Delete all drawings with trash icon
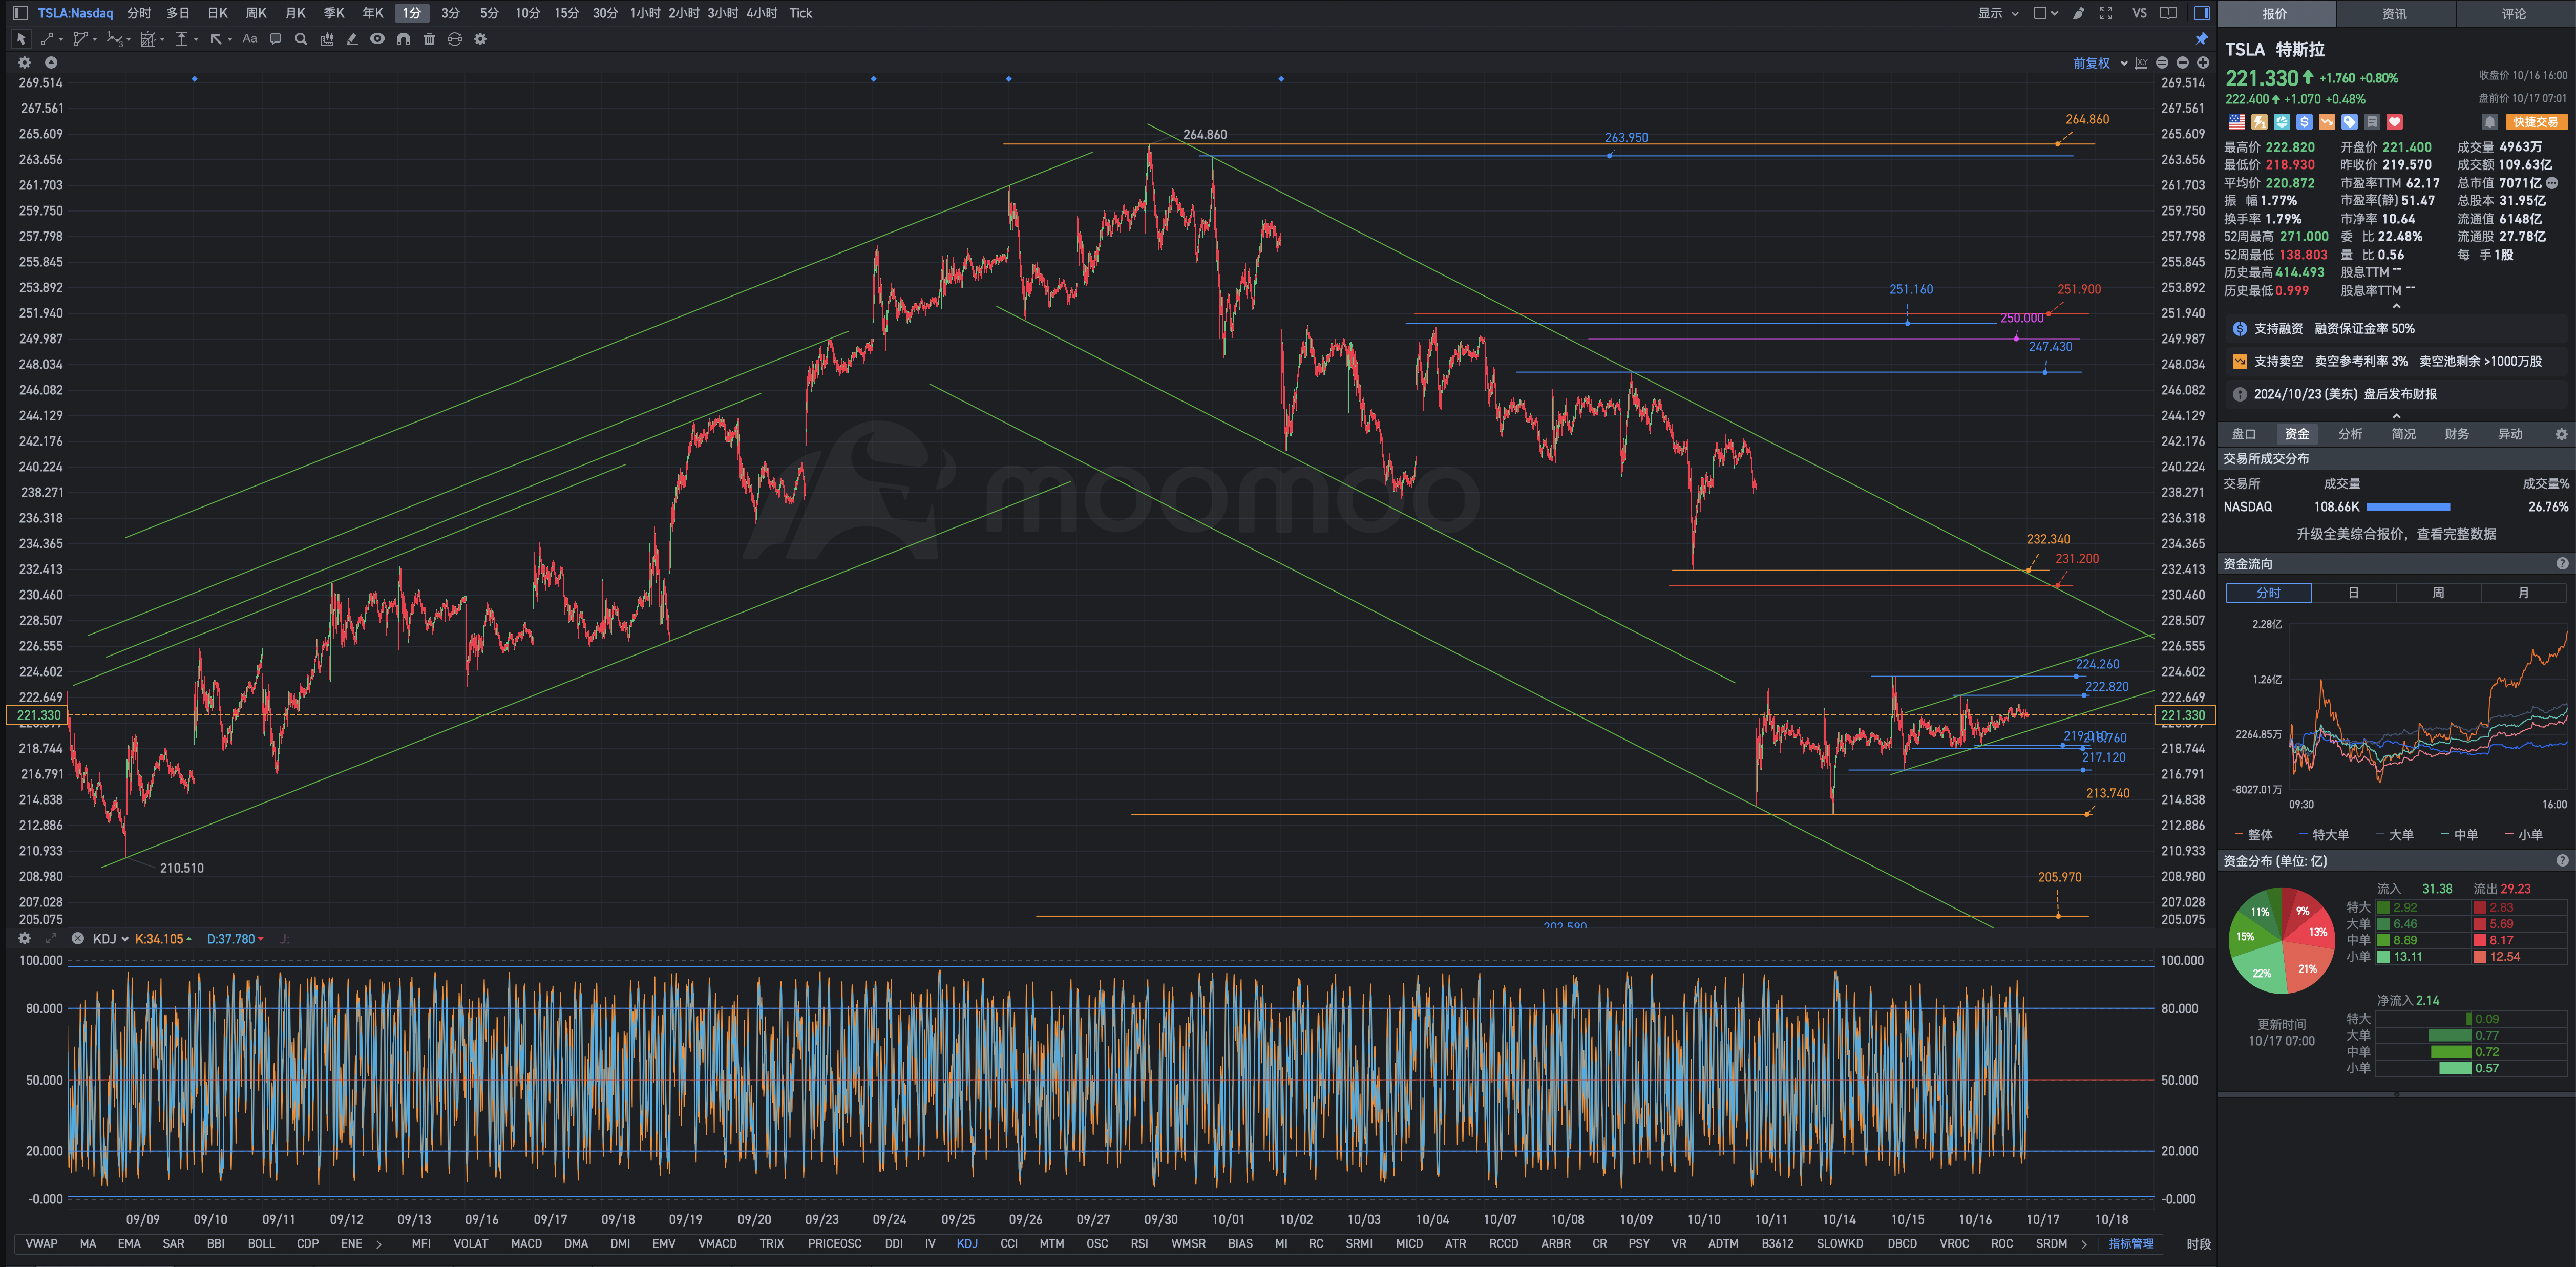The width and height of the screenshot is (2576, 1267). (x=429, y=39)
